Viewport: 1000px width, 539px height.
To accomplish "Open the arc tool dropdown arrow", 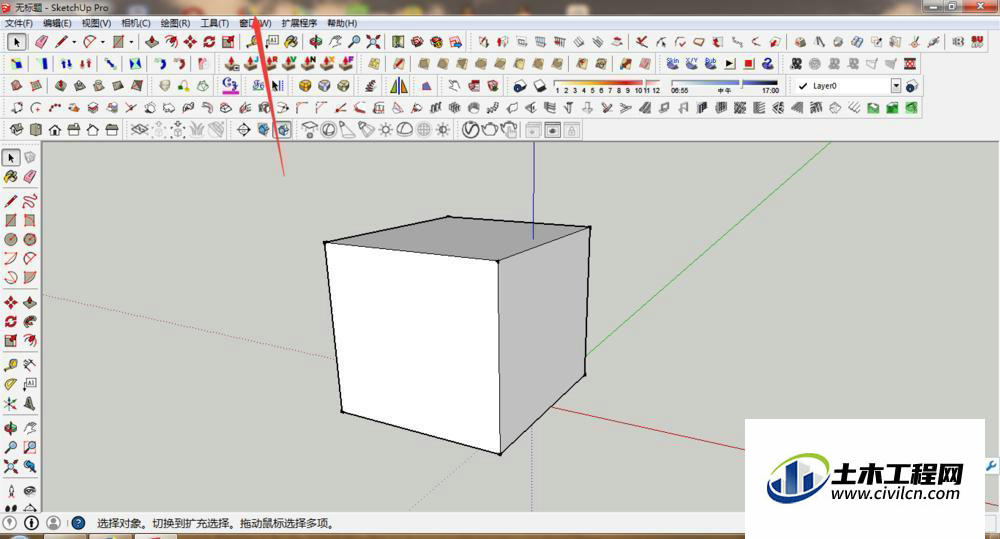I will click(x=103, y=42).
